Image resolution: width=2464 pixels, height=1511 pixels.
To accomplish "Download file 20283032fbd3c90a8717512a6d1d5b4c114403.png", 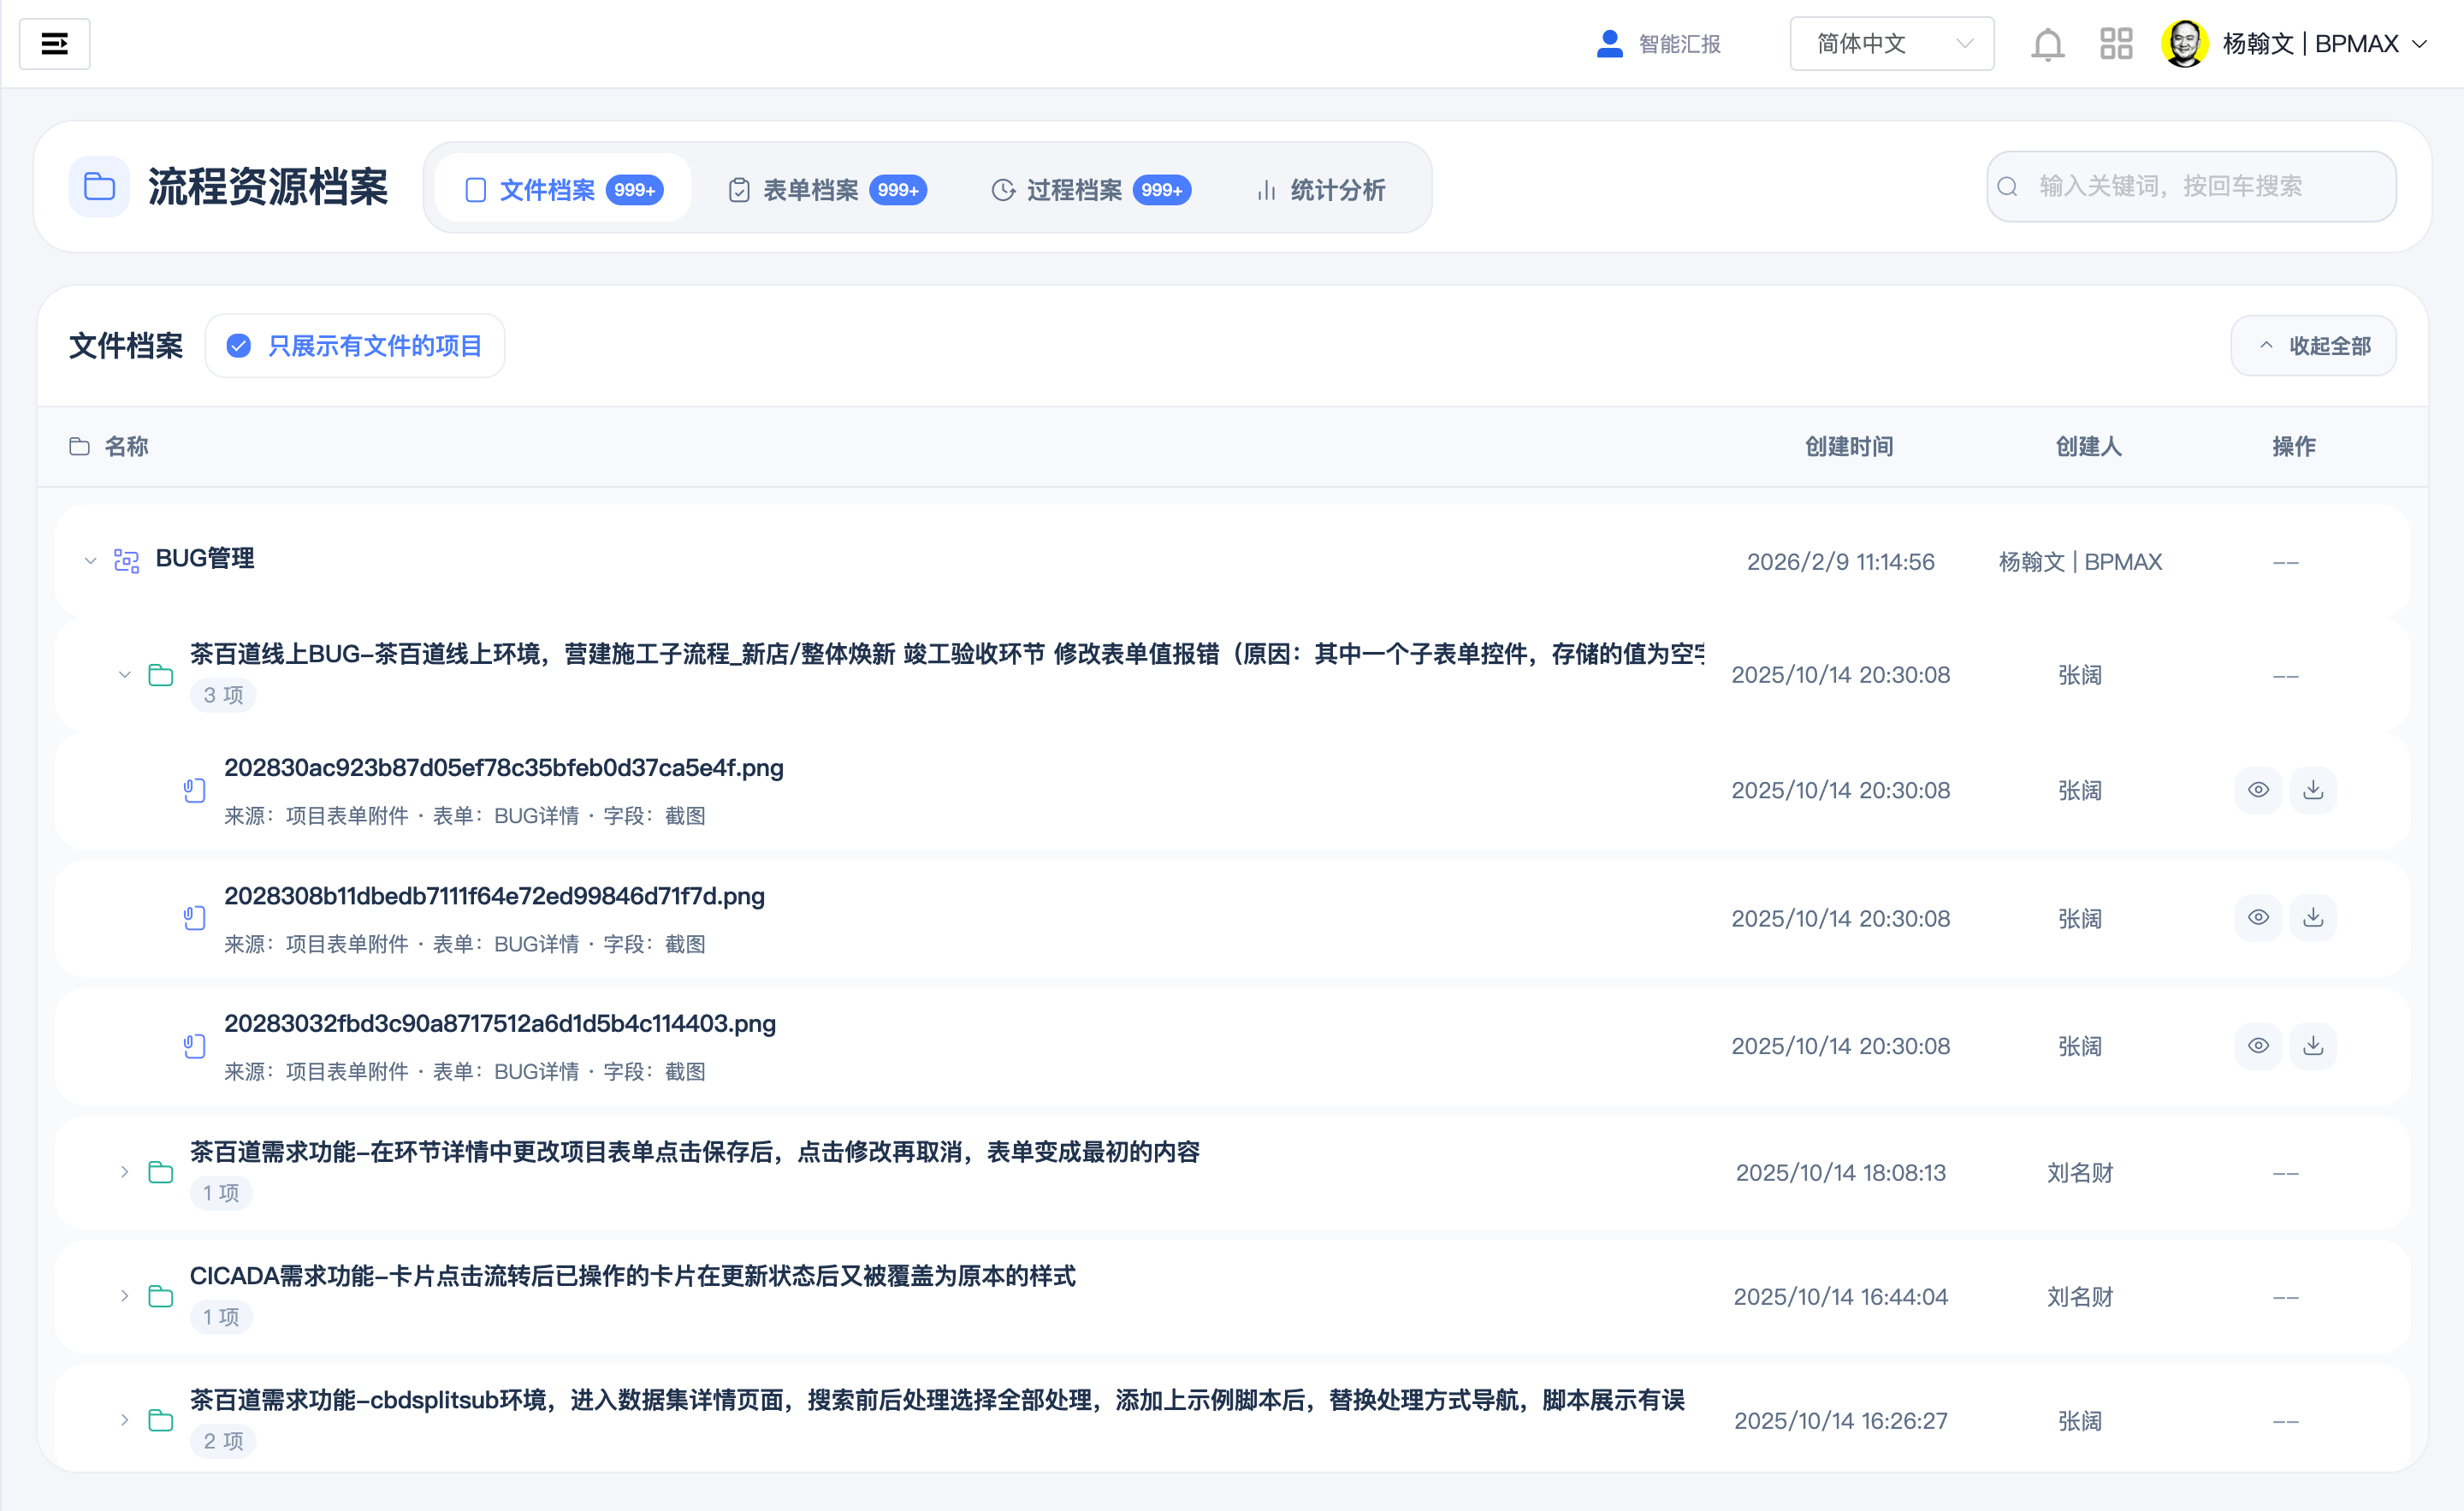I will (2313, 1045).
